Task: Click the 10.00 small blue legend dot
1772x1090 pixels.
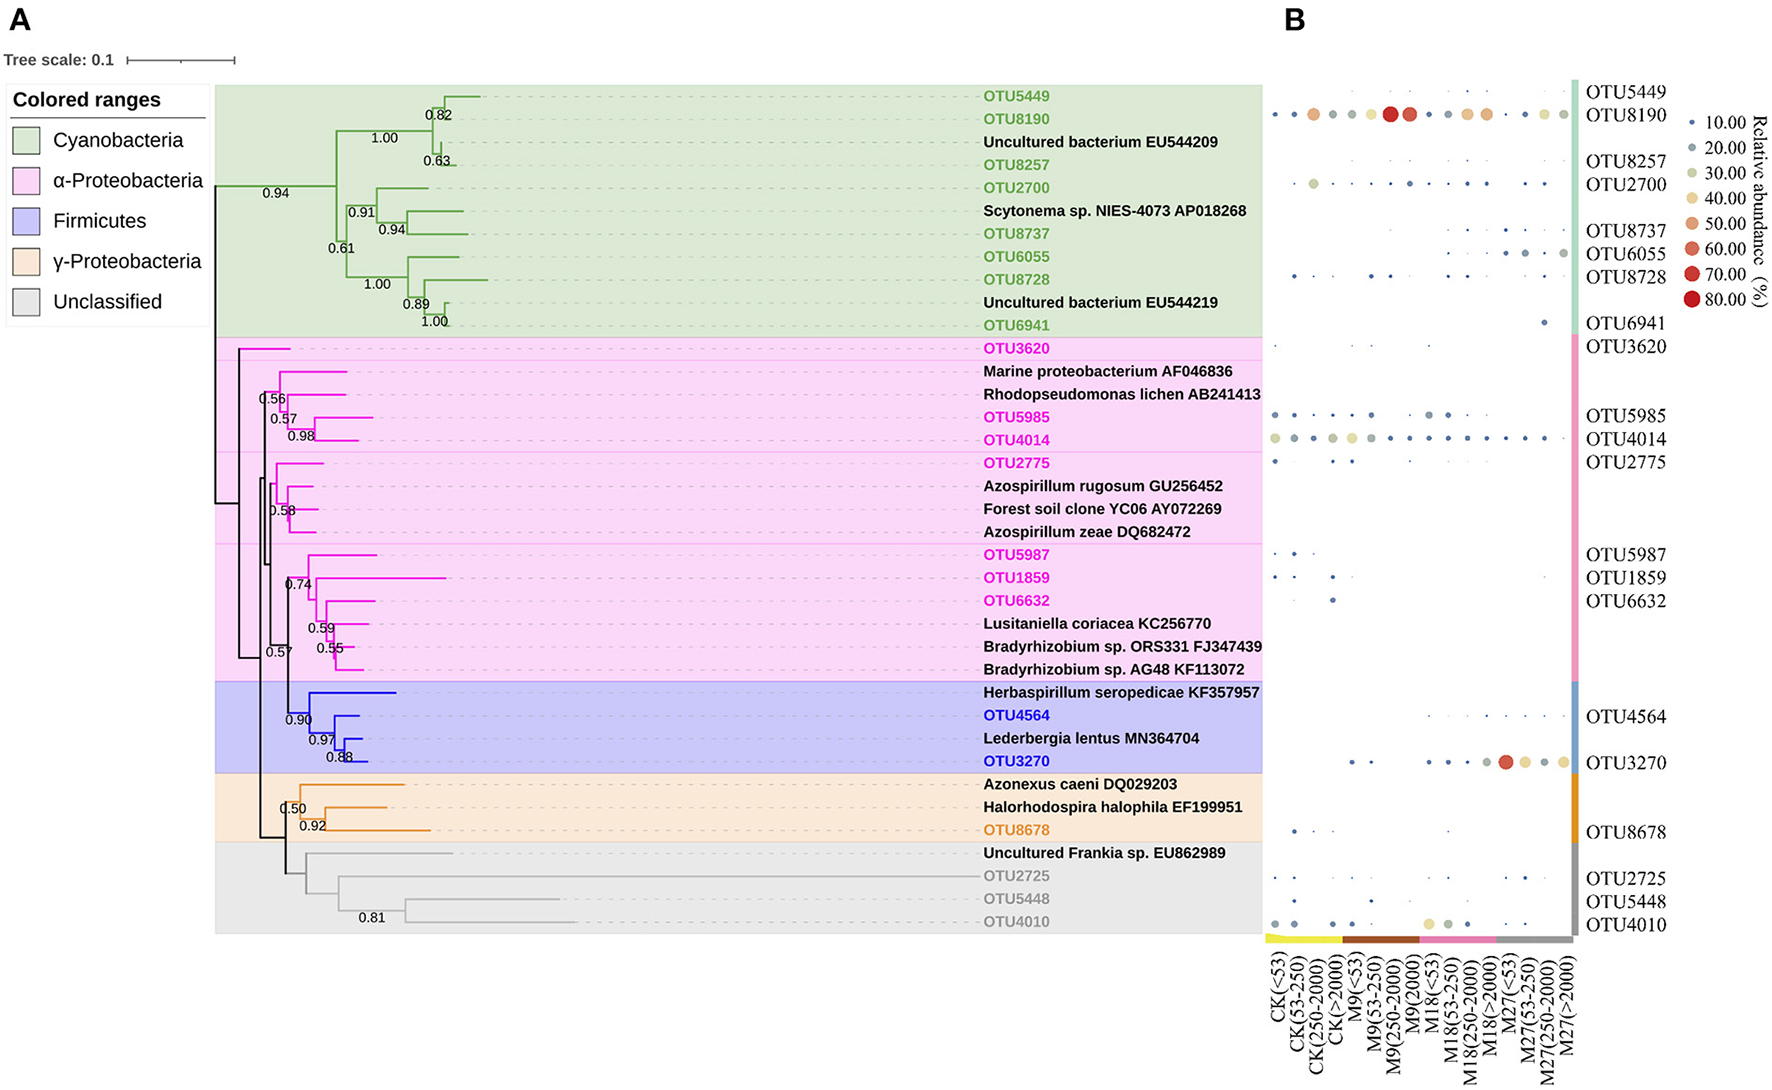Action: [1691, 123]
